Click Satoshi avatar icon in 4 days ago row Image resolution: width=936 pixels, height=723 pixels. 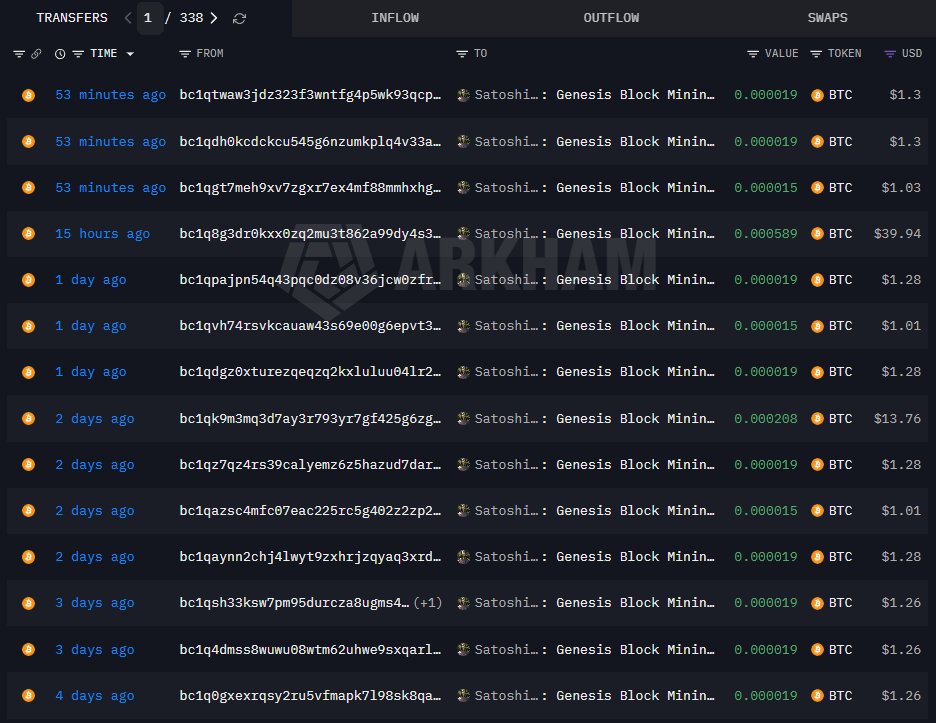click(463, 696)
